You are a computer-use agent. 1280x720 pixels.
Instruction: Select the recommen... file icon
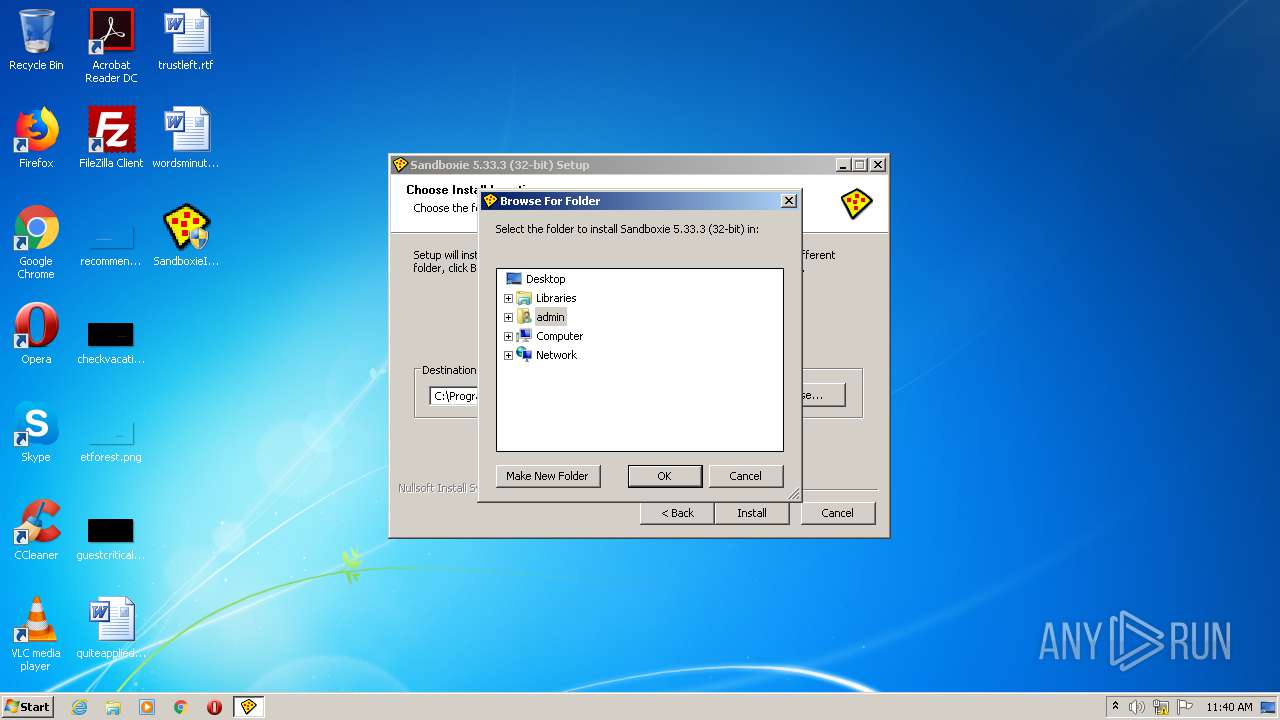pos(111,242)
